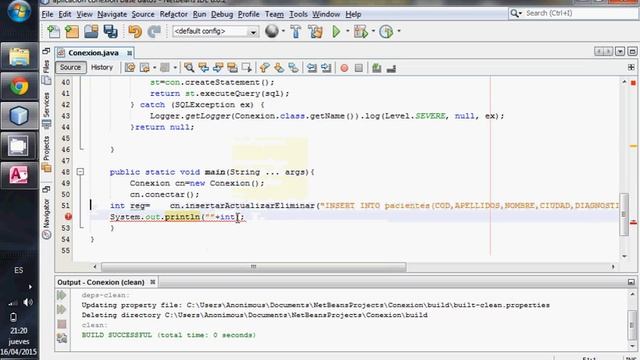Start Macro Recording red circle
640x360 pixels.
(344, 68)
